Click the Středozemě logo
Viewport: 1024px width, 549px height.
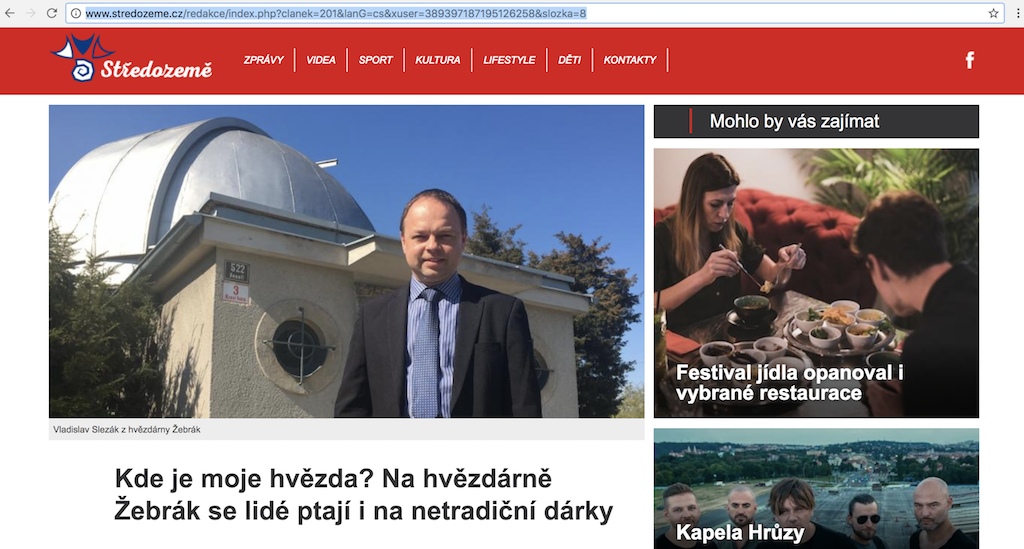click(131, 58)
